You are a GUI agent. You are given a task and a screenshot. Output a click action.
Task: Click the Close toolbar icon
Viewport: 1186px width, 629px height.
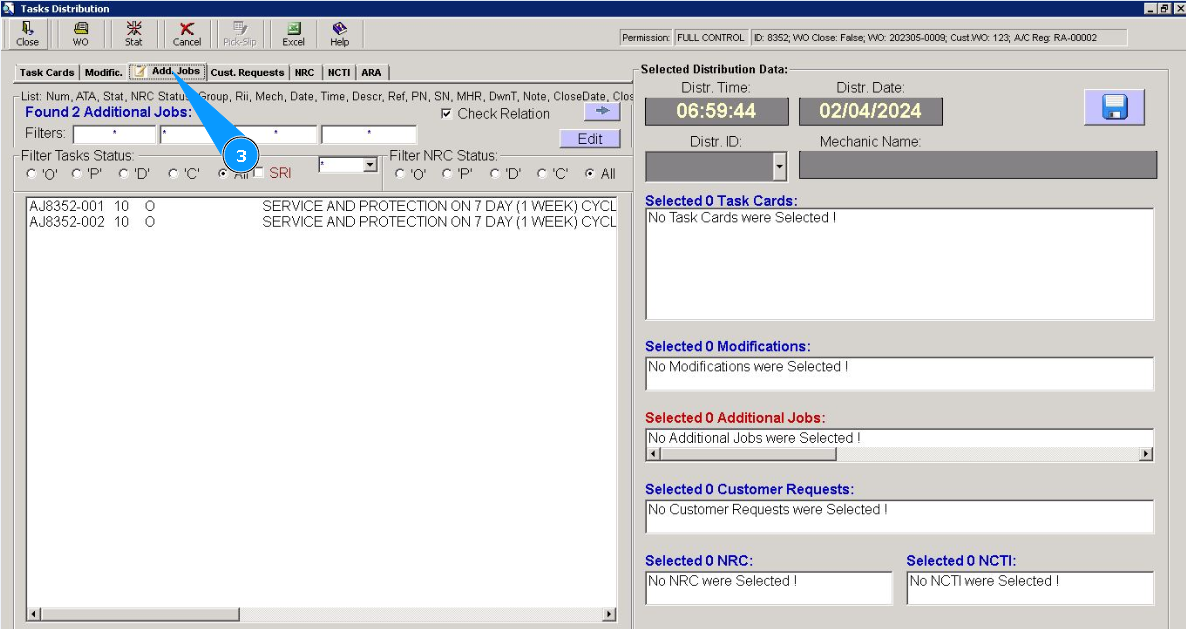tap(28, 34)
